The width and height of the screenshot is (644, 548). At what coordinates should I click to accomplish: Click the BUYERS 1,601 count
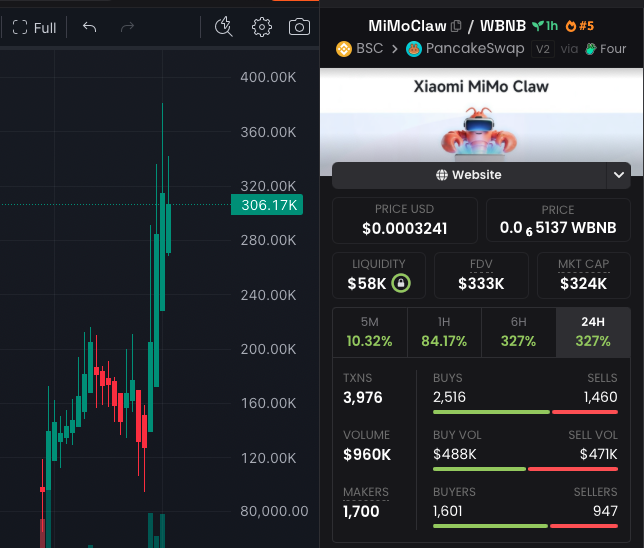pos(447,511)
